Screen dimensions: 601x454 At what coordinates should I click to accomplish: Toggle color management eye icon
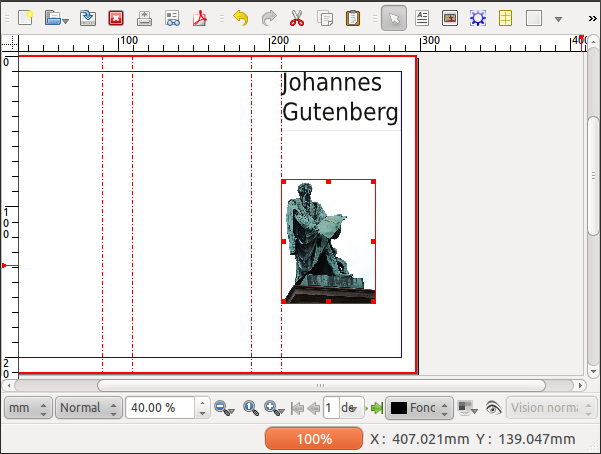point(492,408)
